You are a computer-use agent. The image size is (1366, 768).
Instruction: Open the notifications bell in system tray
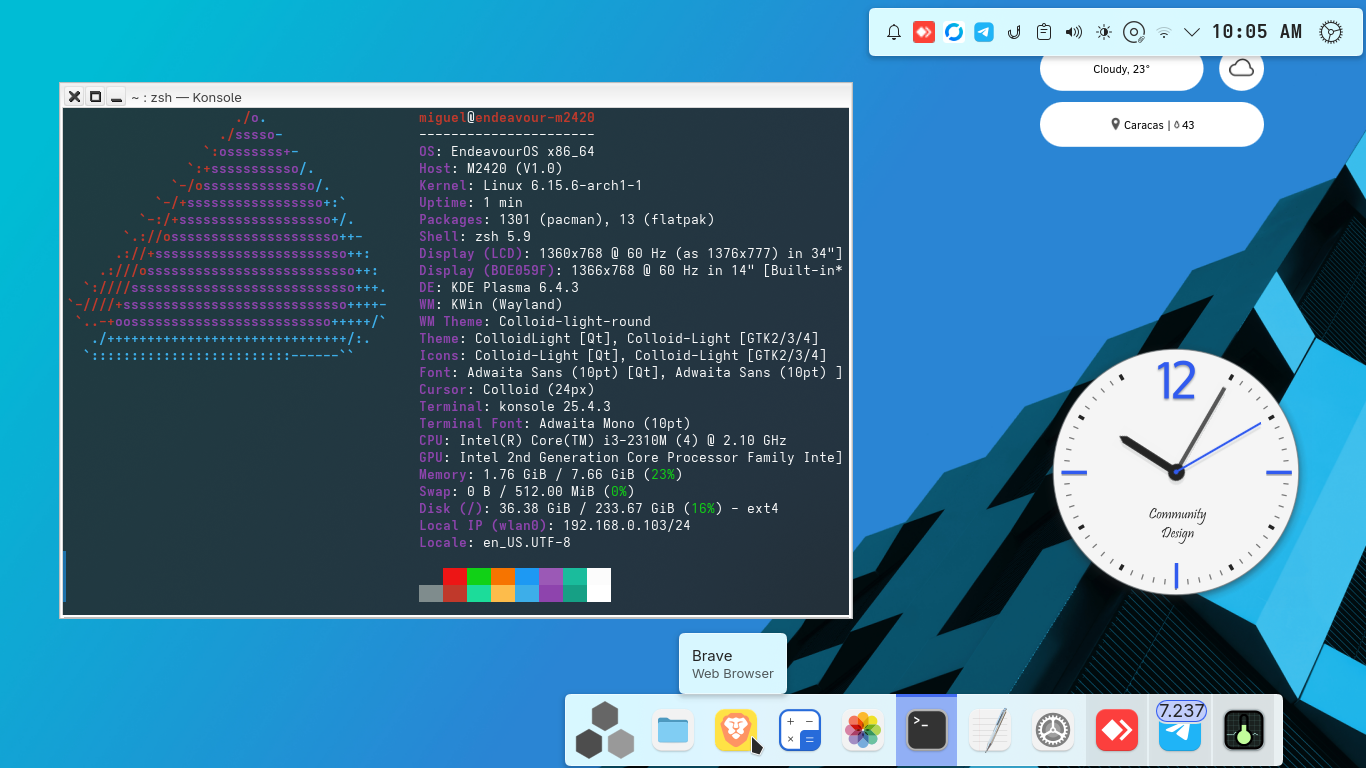[x=894, y=32]
